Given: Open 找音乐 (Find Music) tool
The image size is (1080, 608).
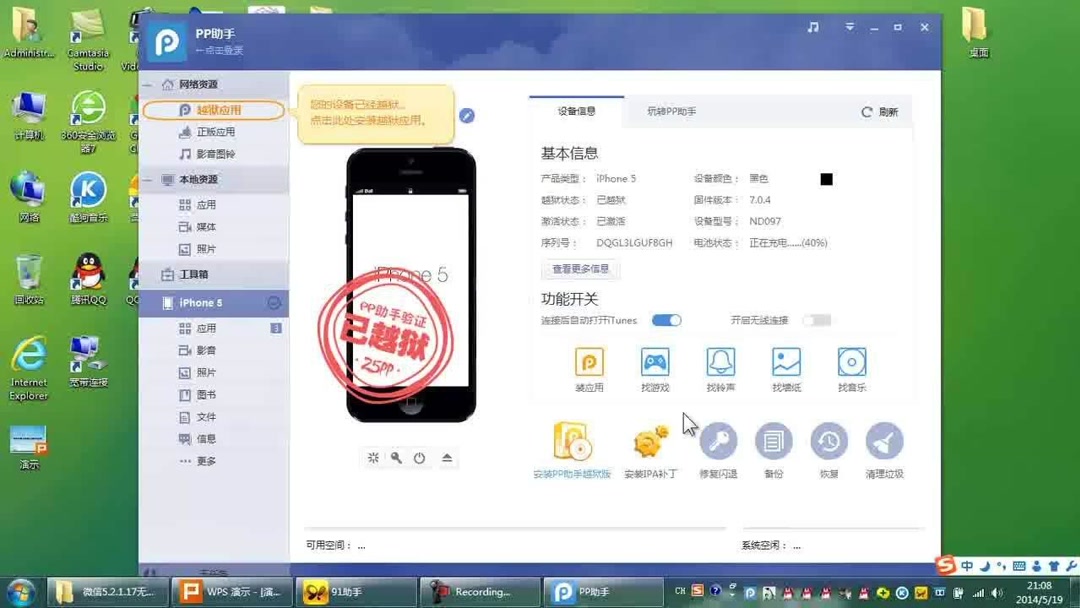Looking at the screenshot, I should (851, 365).
